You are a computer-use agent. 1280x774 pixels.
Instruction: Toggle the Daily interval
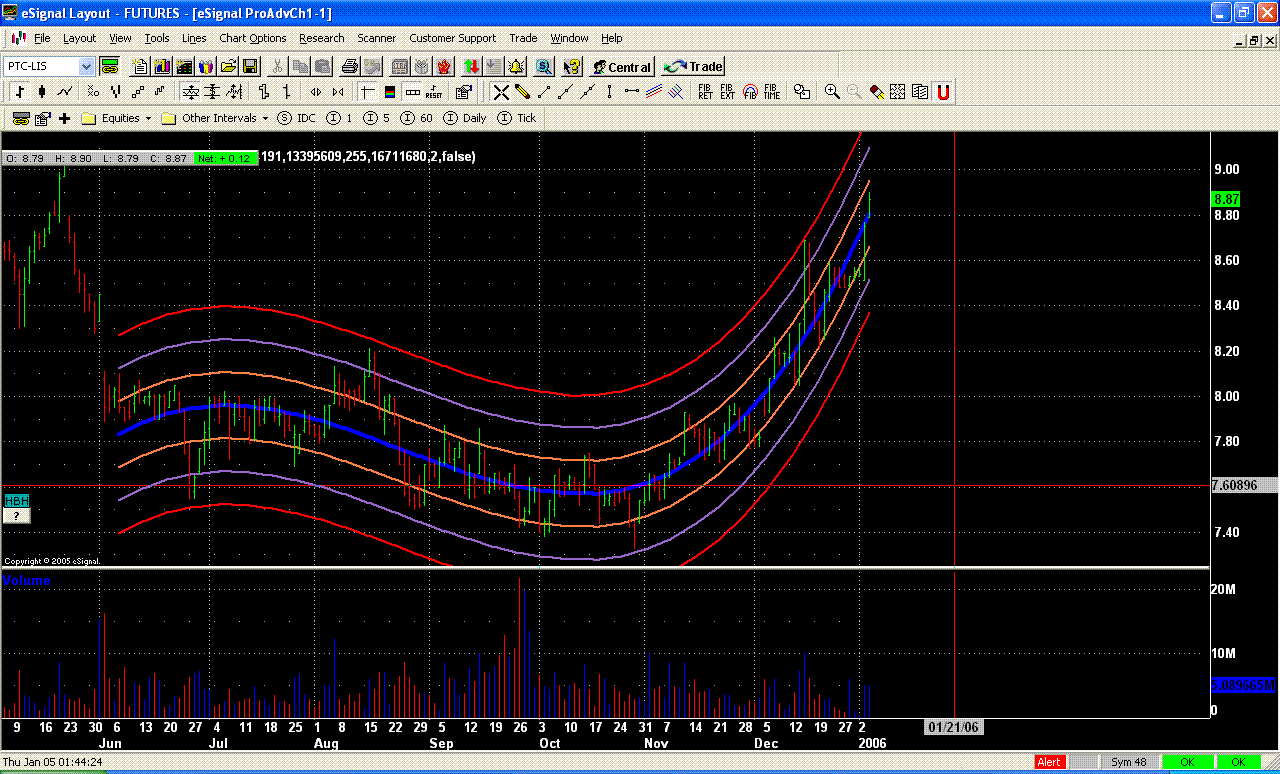(x=467, y=118)
